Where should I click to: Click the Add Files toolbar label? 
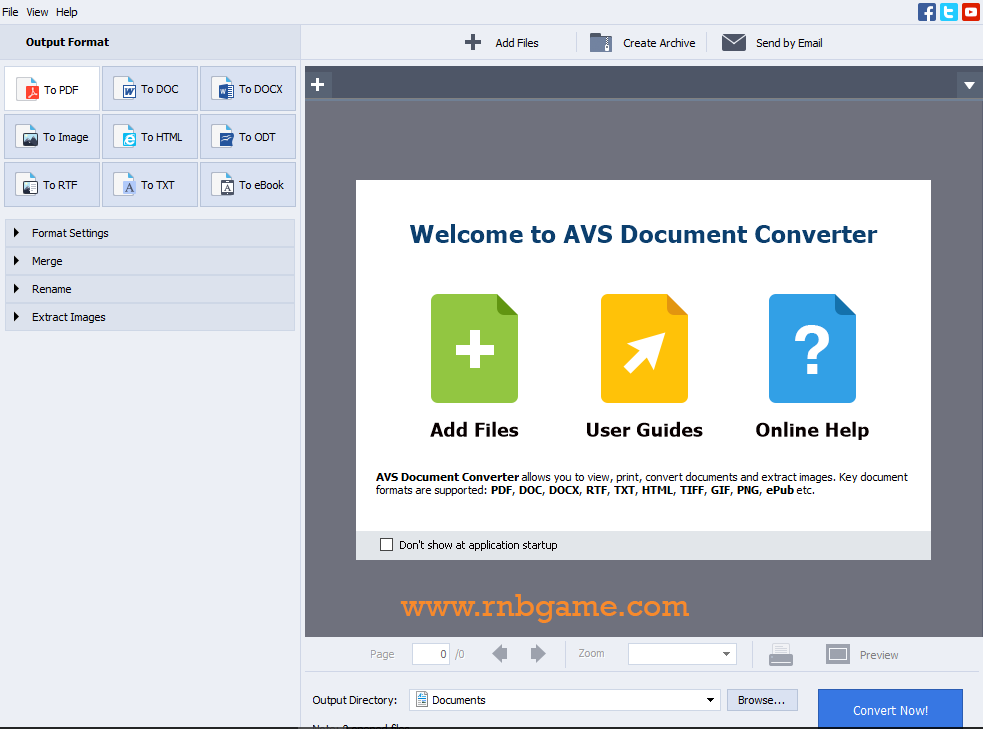(517, 43)
